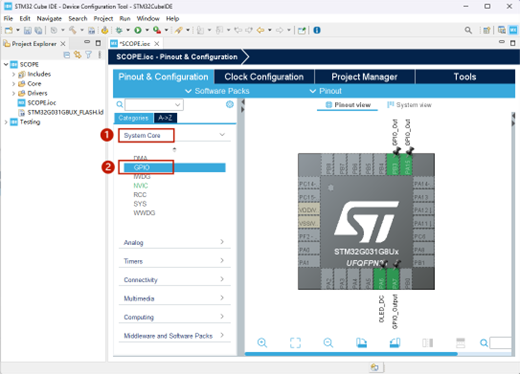Click the horizontal layout icon under pinout

[460, 343]
